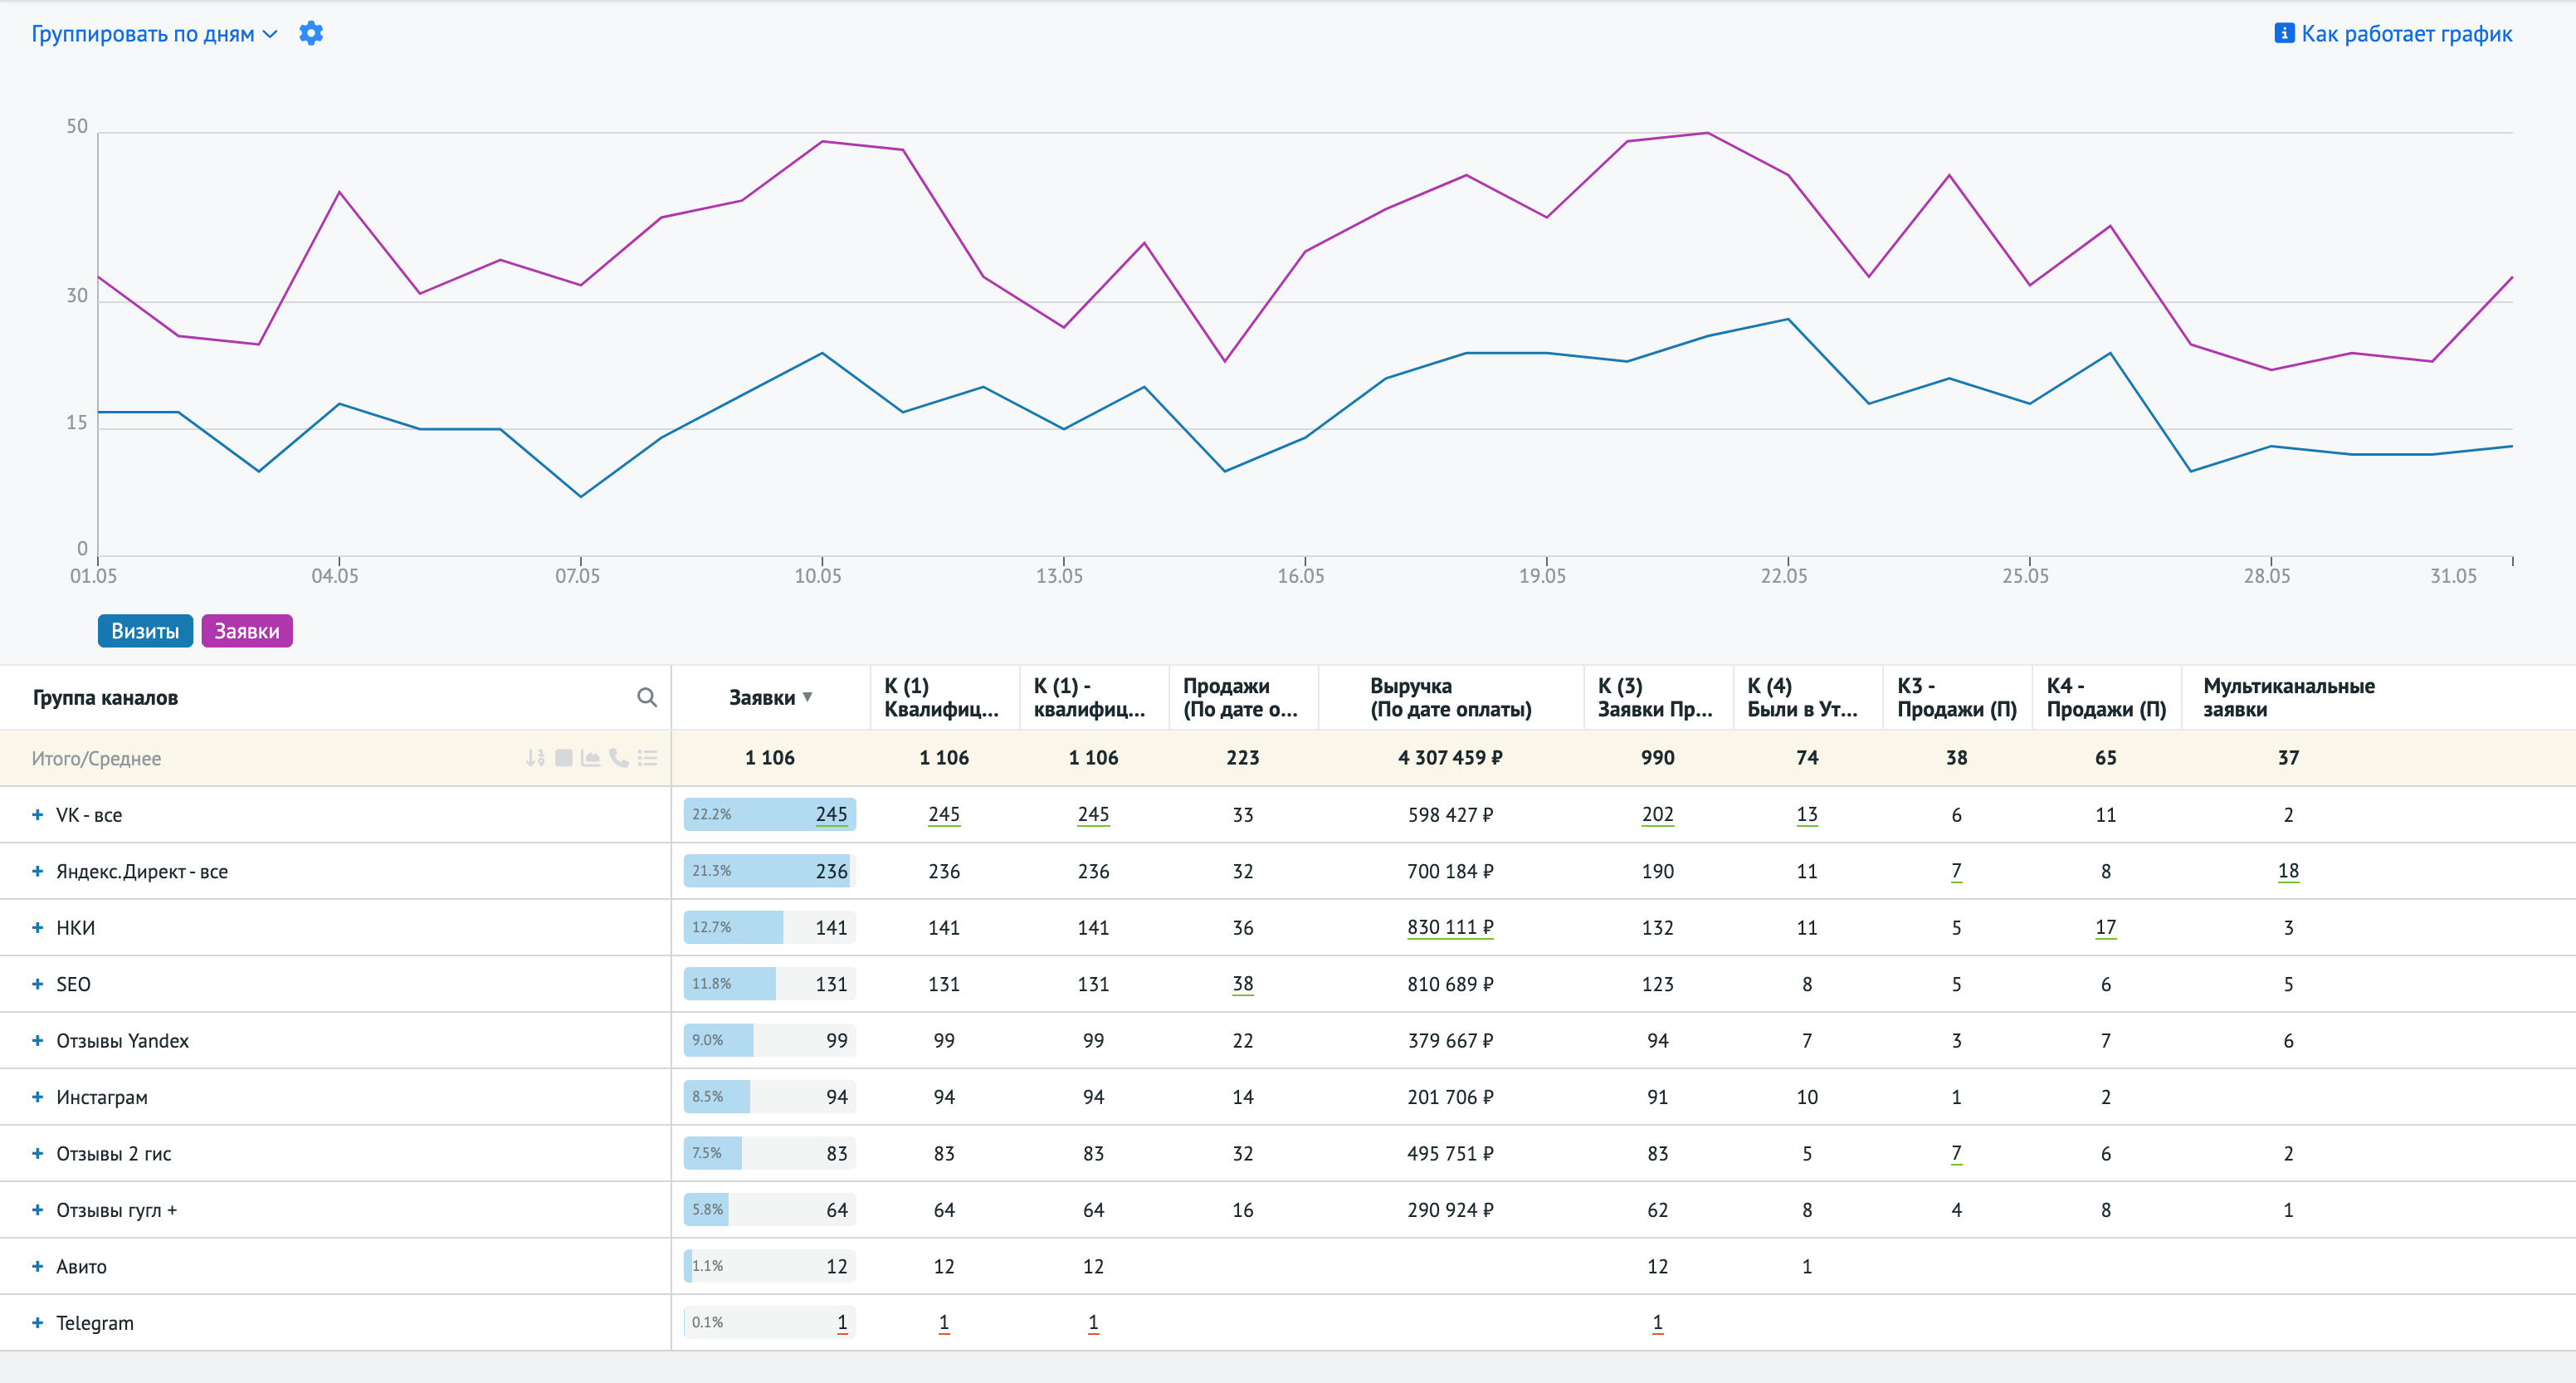Viewport: 2576px width, 1383px height.
Task: Toggle the Заявки series on the chart
Action: (247, 631)
